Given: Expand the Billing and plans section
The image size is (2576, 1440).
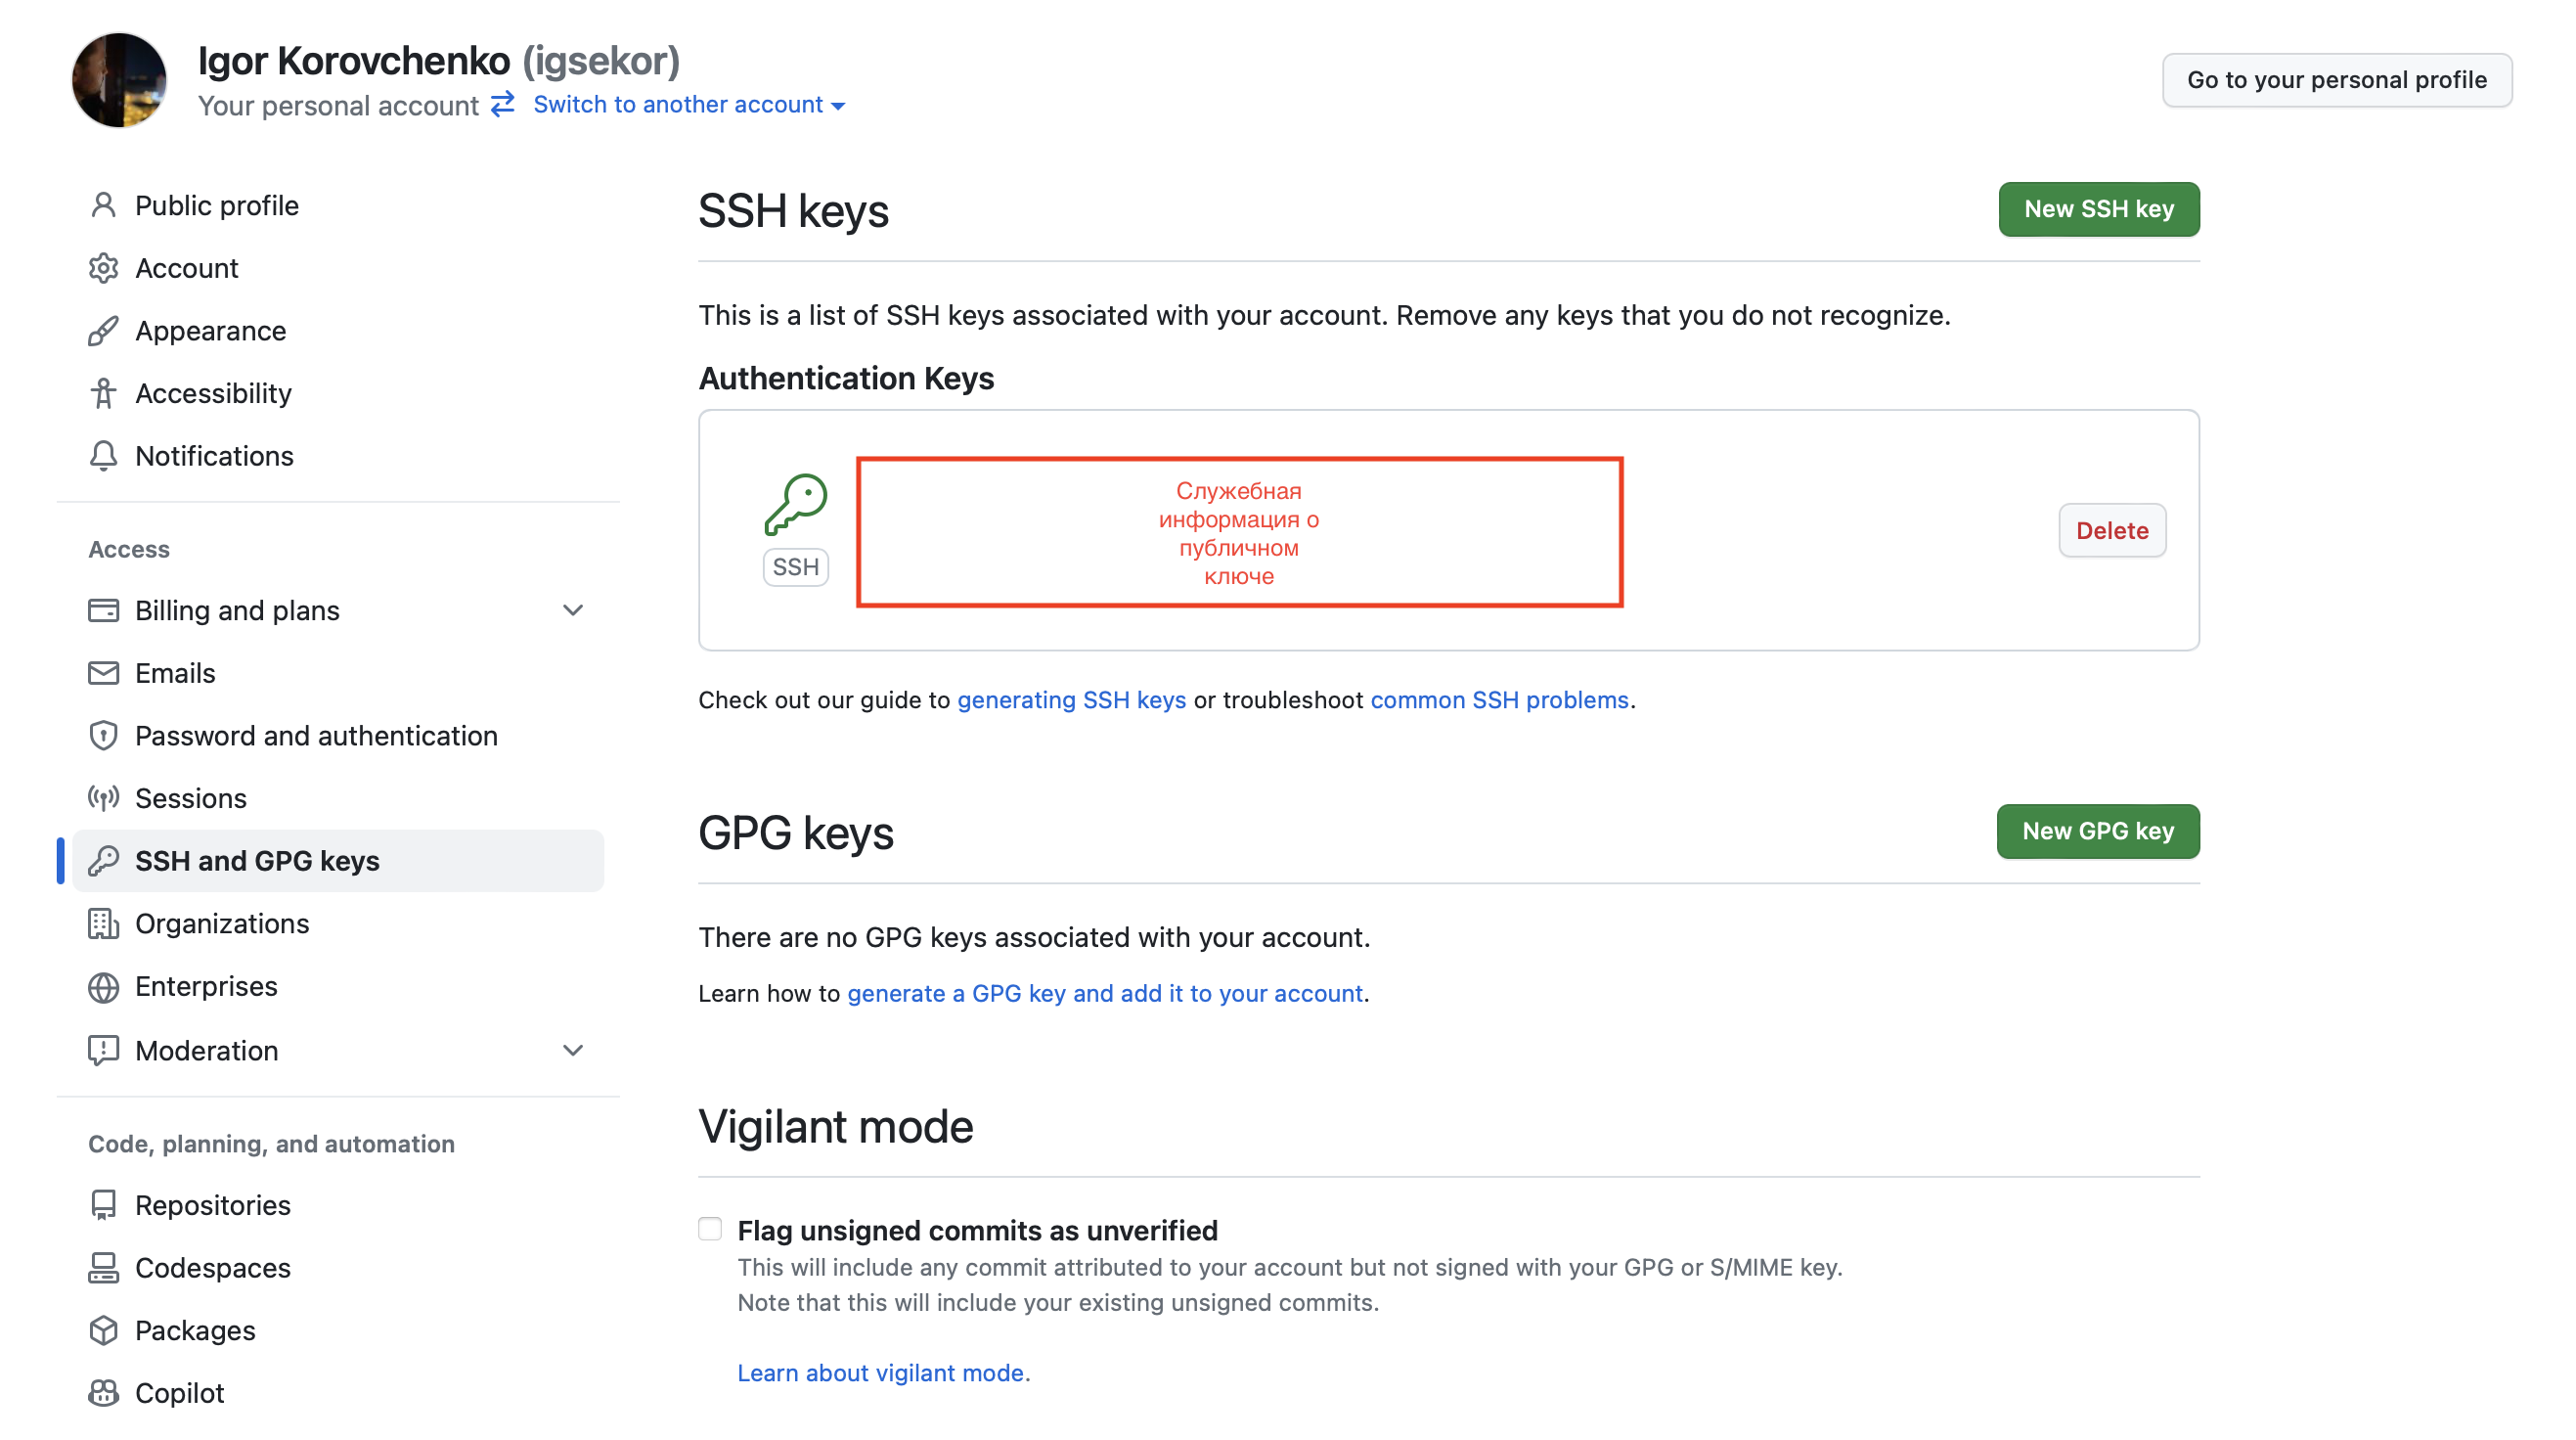Looking at the screenshot, I should click(x=573, y=610).
